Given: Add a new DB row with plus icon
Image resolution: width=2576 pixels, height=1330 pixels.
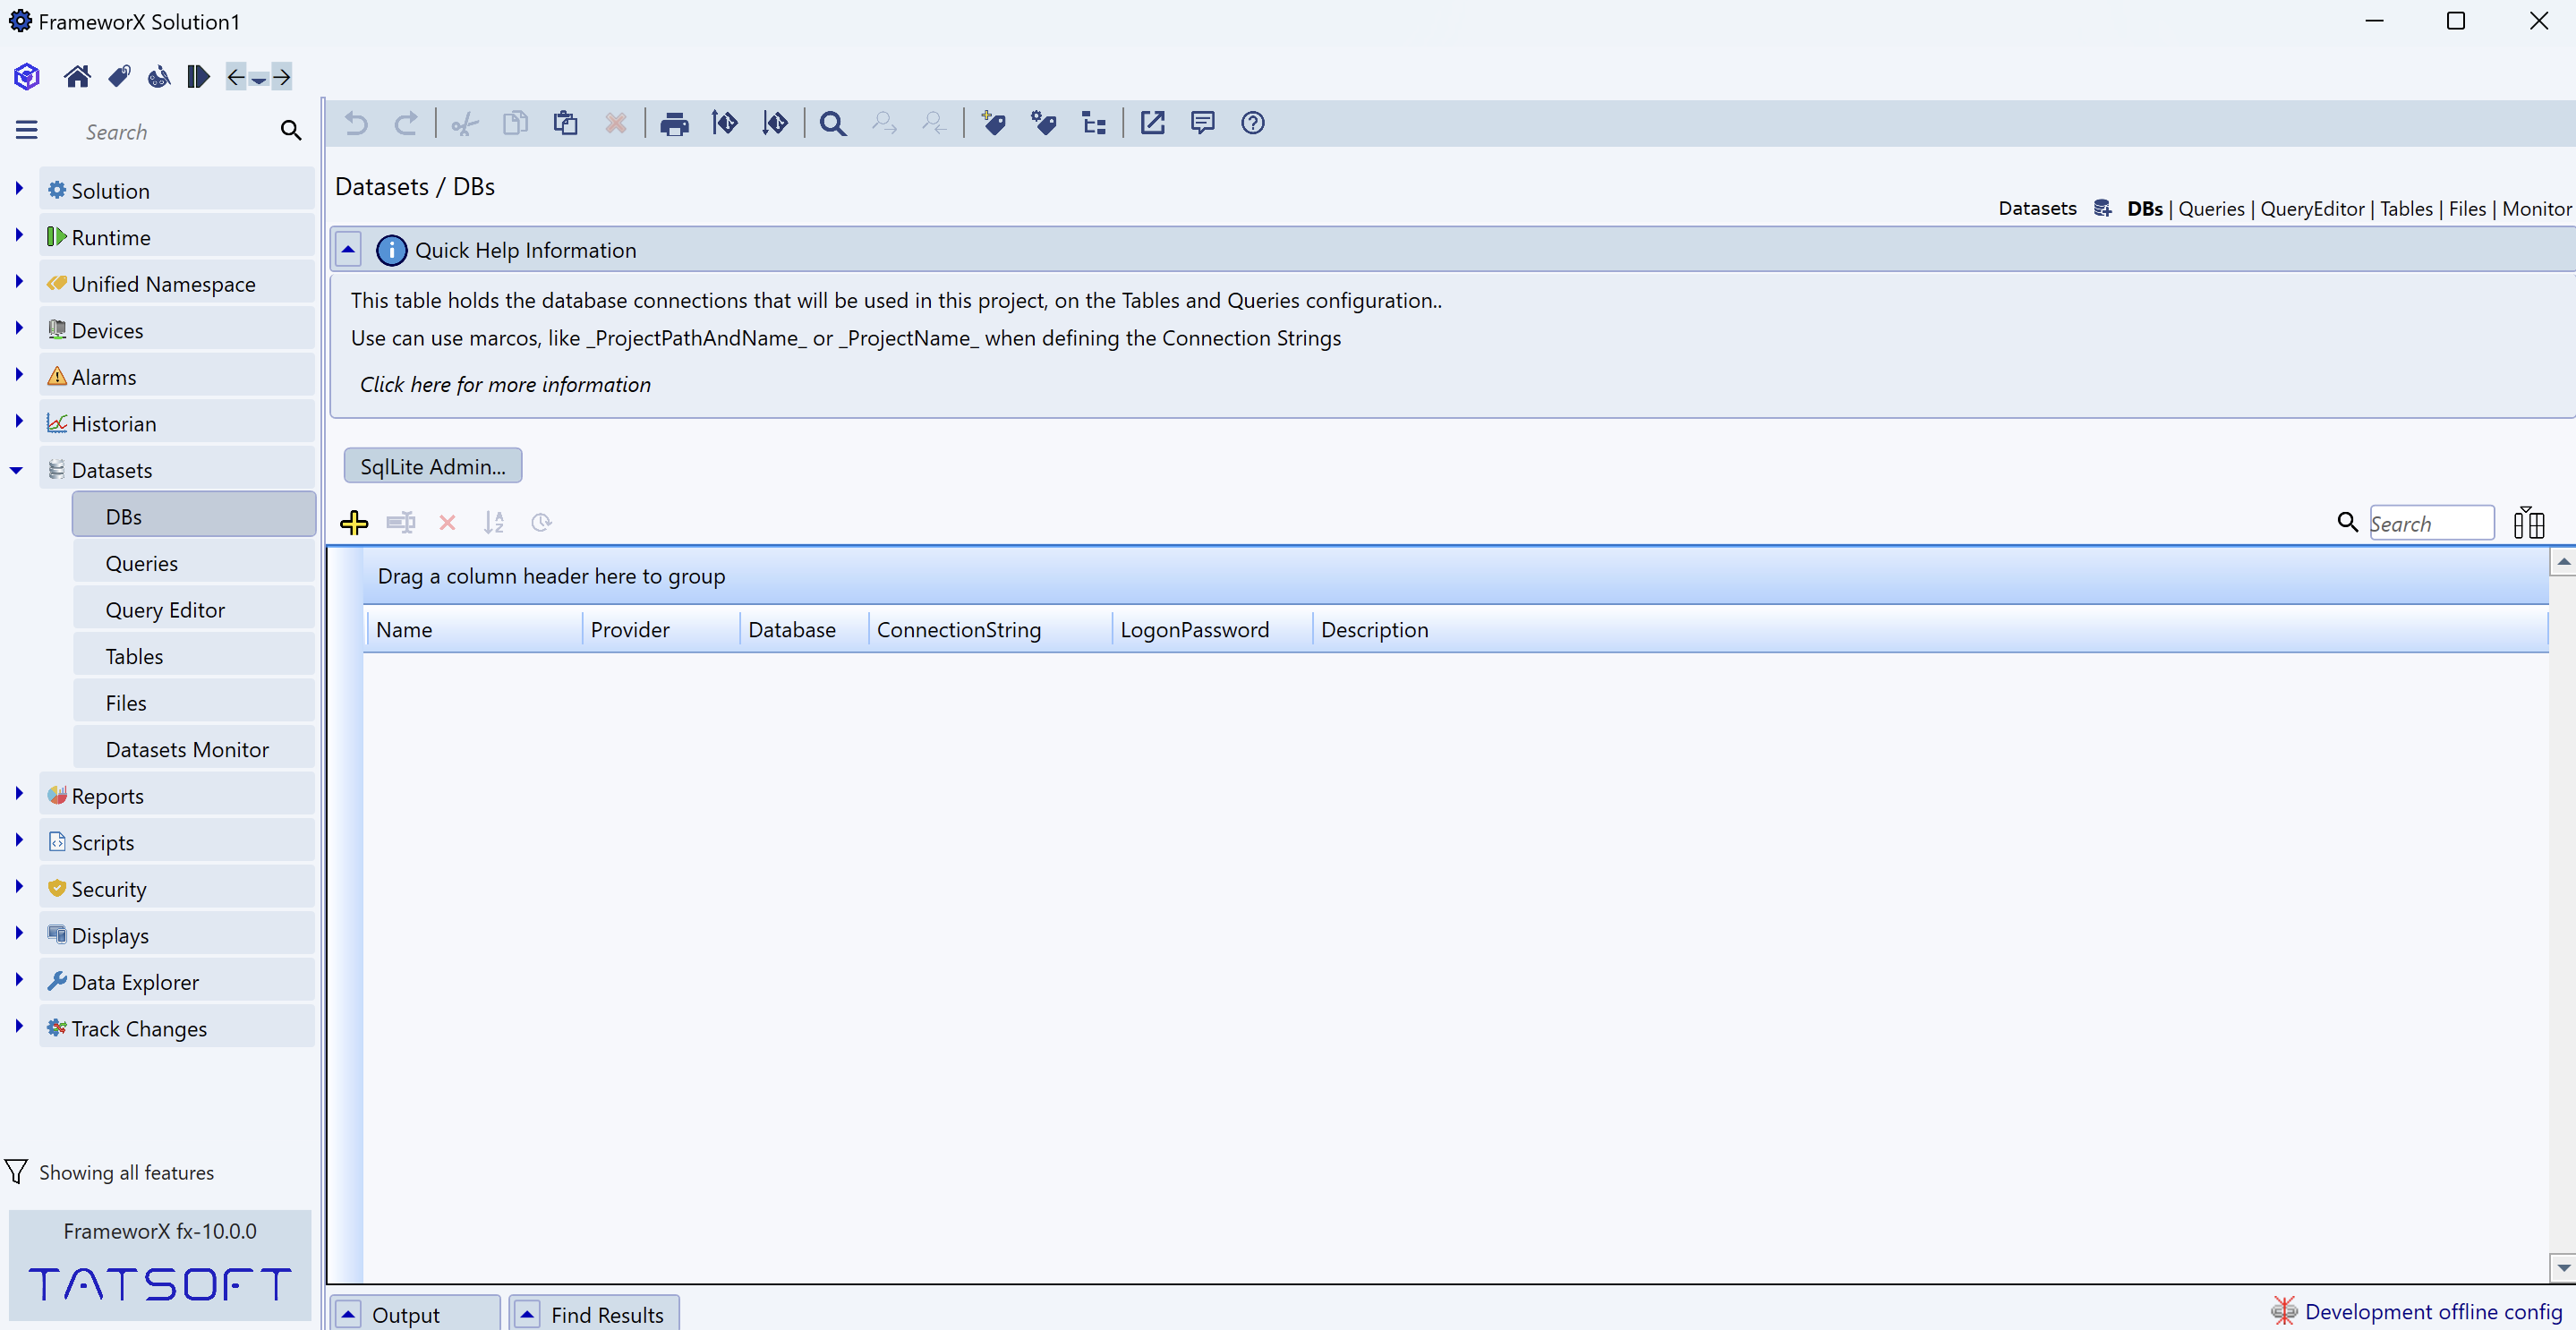Looking at the screenshot, I should coord(354,522).
